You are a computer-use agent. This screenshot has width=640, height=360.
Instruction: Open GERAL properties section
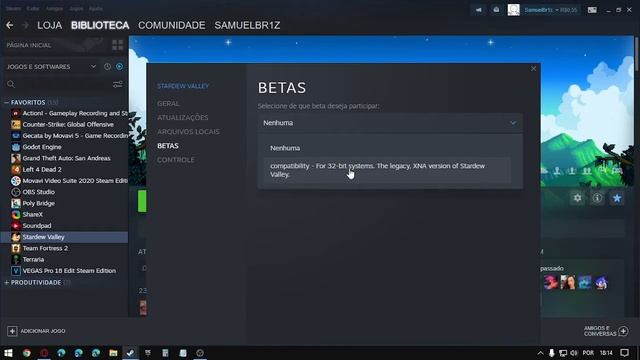(168, 104)
